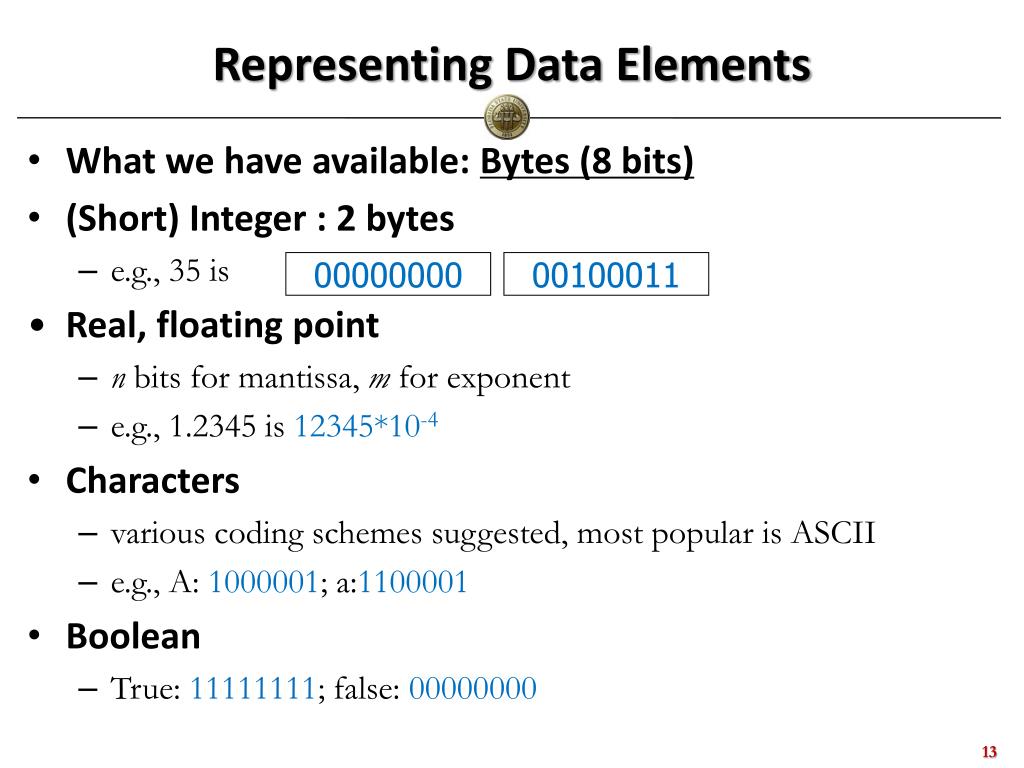Click the superscript -4 exponent
The height and width of the screenshot is (768, 1024).
tap(429, 419)
